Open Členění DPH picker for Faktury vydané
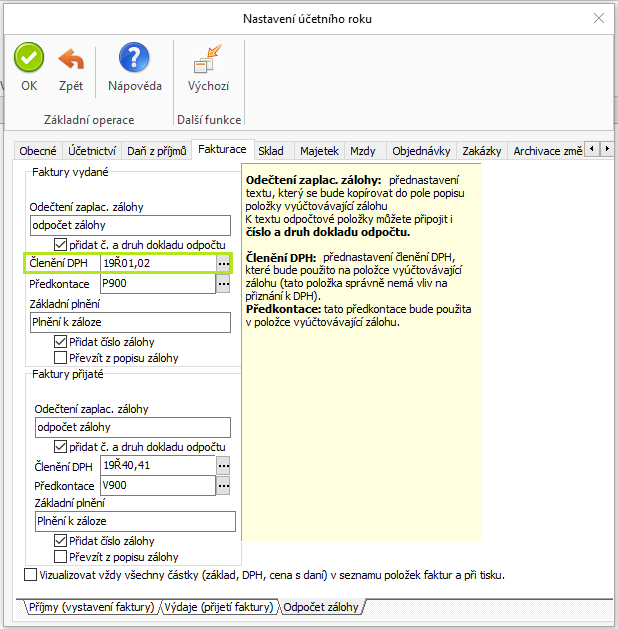The width and height of the screenshot is (618, 629). [x=223, y=264]
